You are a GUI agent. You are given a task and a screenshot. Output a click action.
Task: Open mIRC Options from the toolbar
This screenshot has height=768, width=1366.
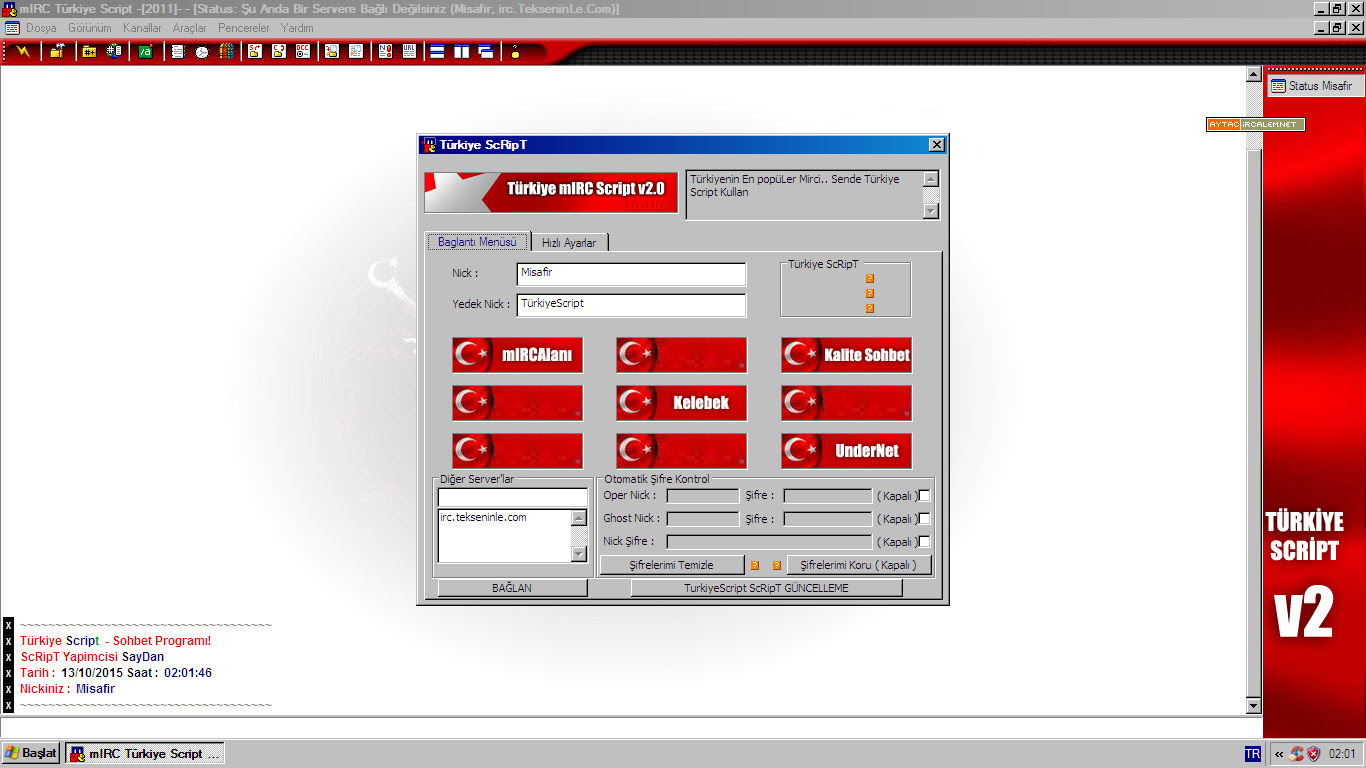[x=57, y=51]
